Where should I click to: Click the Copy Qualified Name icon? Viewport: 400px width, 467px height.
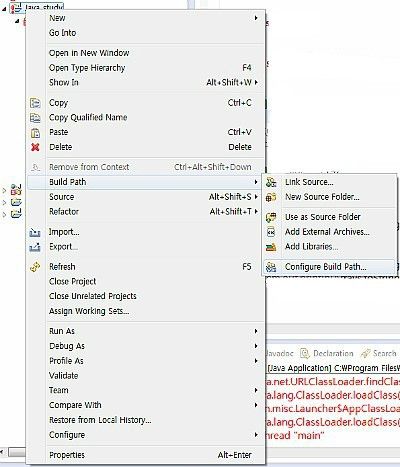[x=35, y=118]
